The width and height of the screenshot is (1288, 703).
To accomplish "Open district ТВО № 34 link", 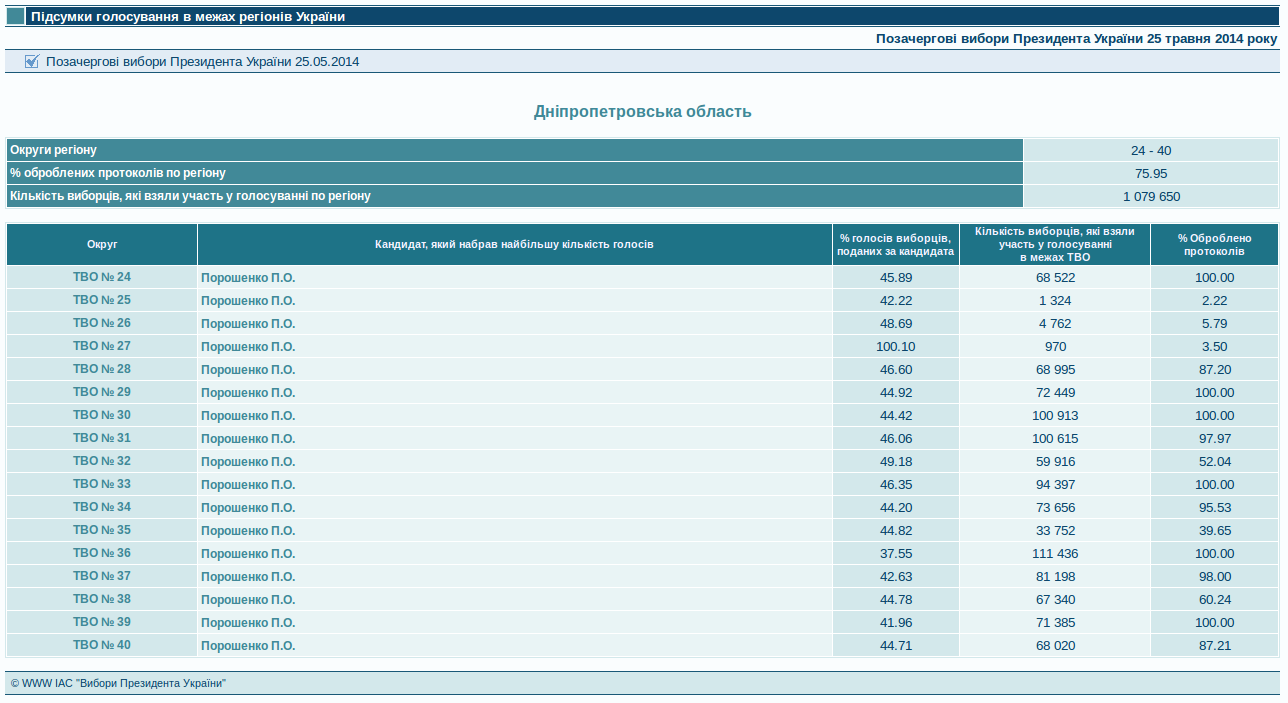I will 102,507.
